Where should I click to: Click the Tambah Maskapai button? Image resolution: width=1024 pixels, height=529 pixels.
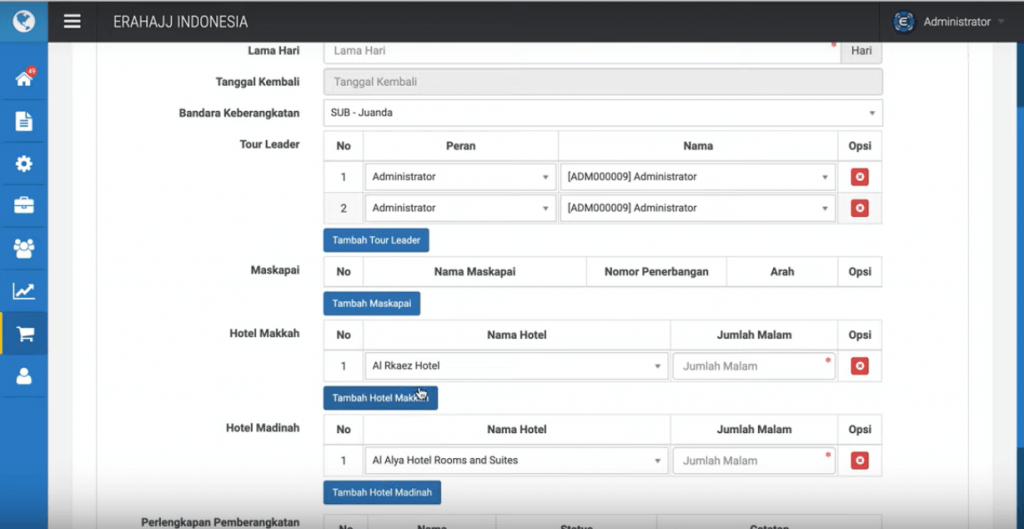tap(371, 303)
